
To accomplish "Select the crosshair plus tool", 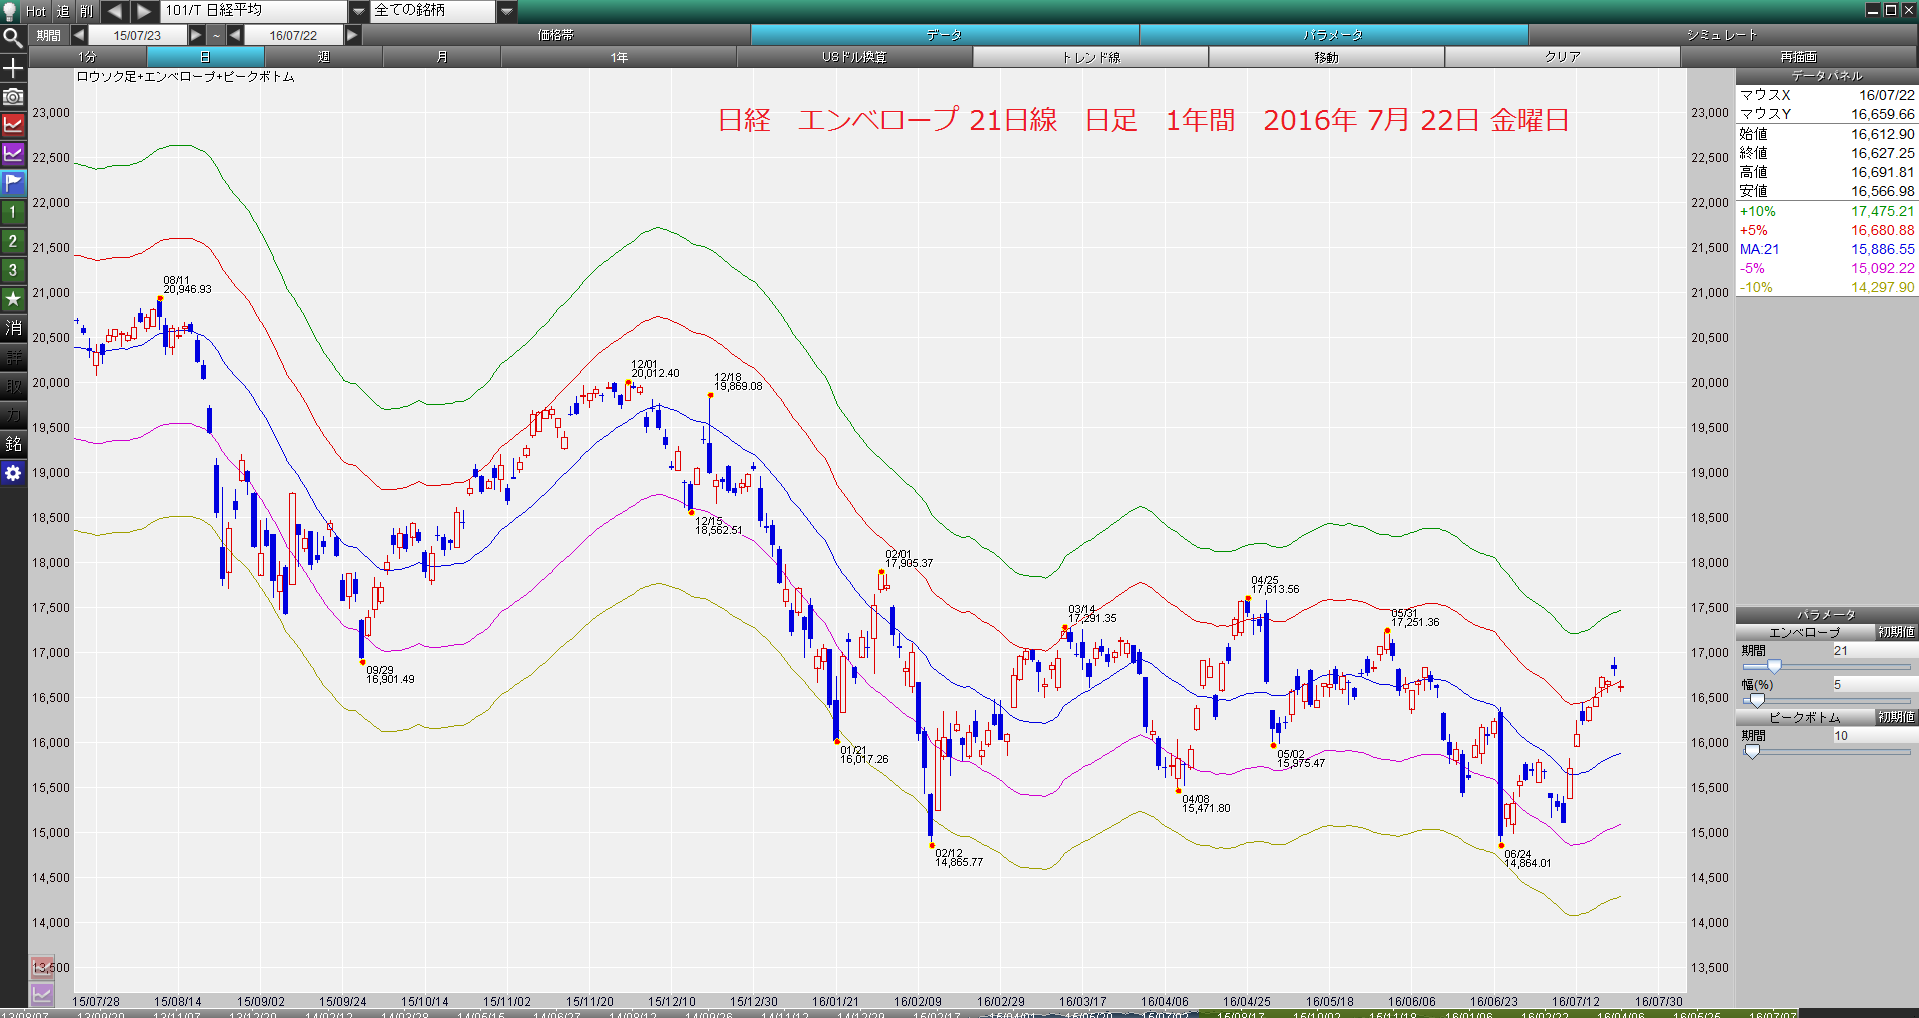I will (13, 67).
